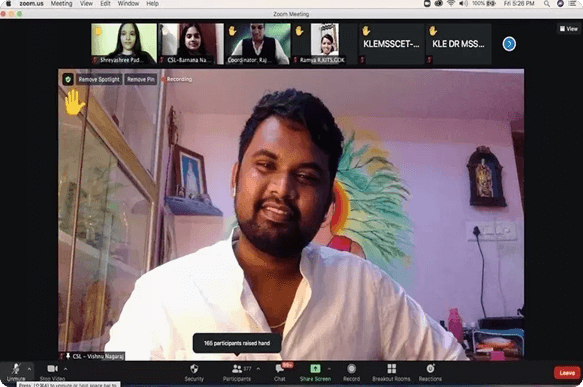Expand the arrow next to Participants
Viewport: 583px width, 387px height.
pyautogui.click(x=258, y=369)
